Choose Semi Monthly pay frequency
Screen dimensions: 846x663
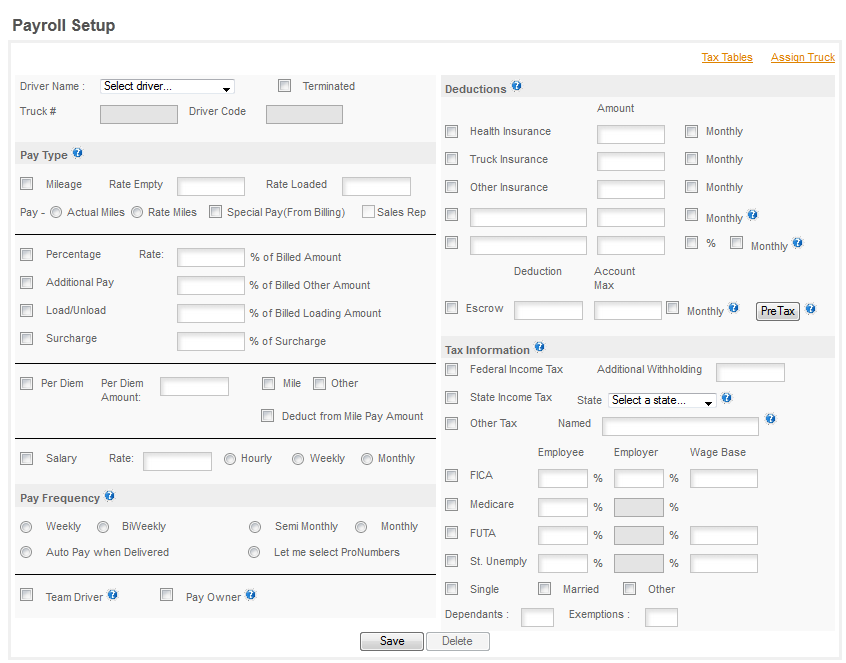pos(255,527)
